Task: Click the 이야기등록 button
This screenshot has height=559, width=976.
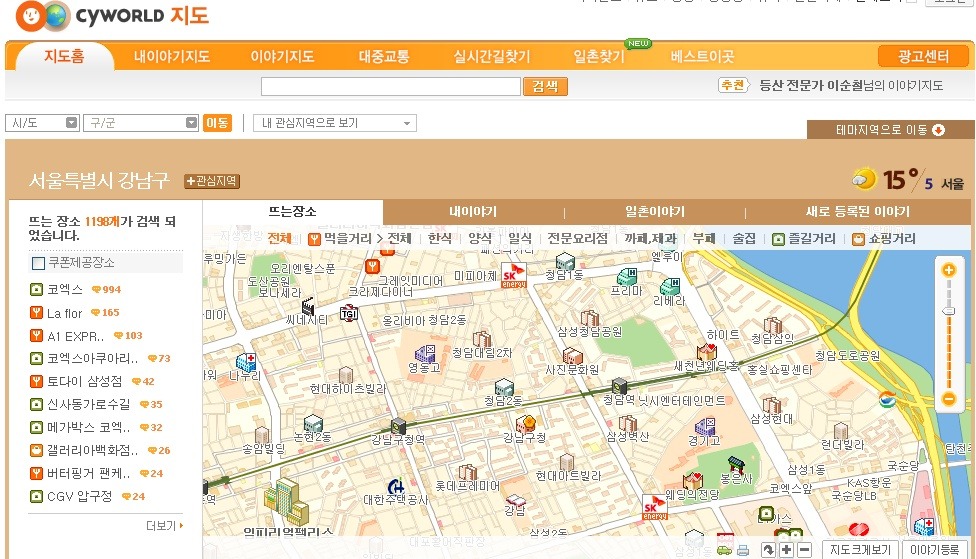Action: coord(934,550)
